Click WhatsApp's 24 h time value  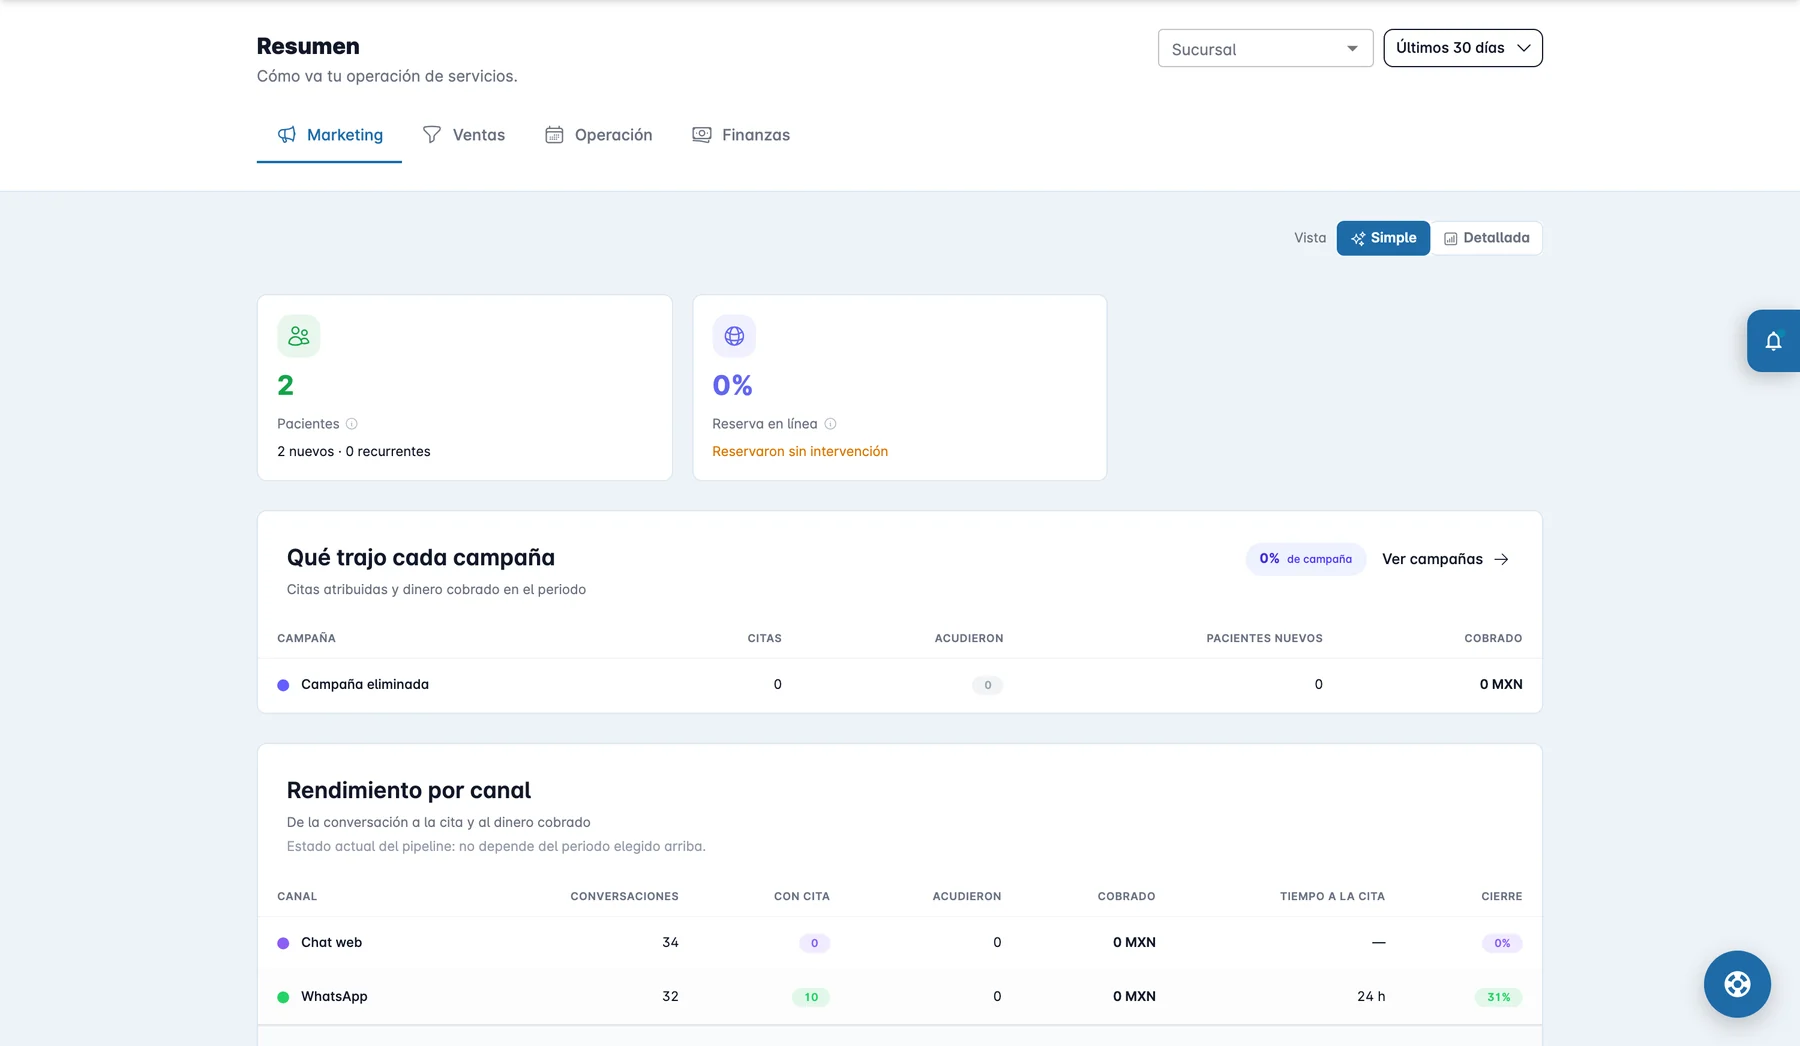[x=1371, y=996]
